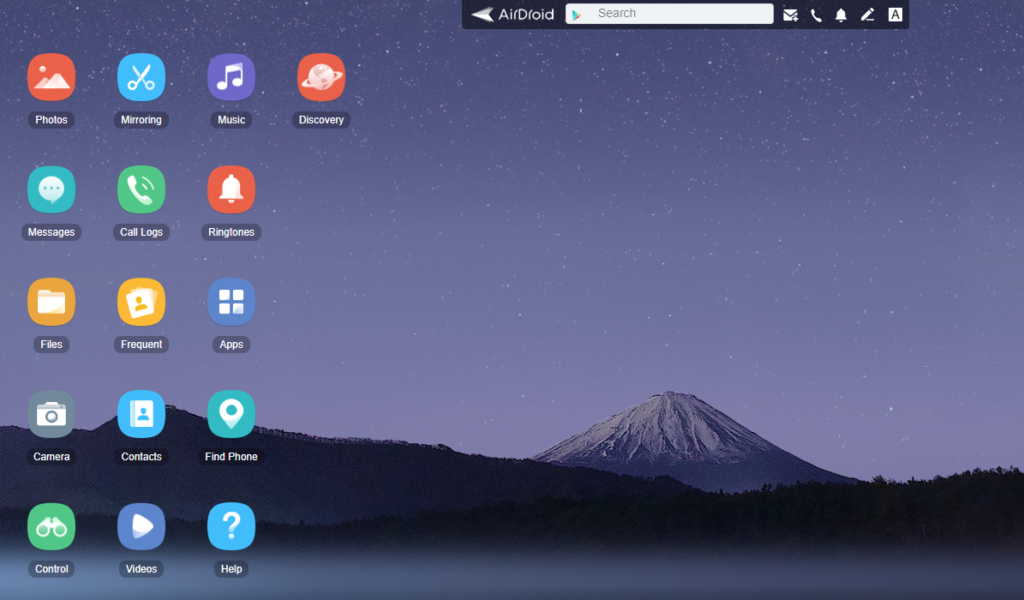The height and width of the screenshot is (600, 1024).
Task: Start Find Phone
Action: click(231, 413)
